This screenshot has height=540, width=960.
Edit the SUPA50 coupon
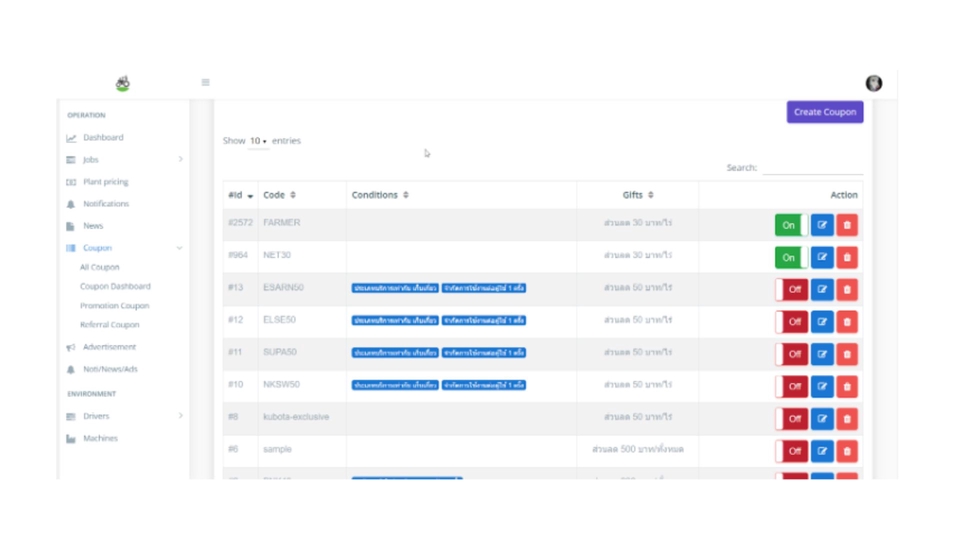point(822,354)
